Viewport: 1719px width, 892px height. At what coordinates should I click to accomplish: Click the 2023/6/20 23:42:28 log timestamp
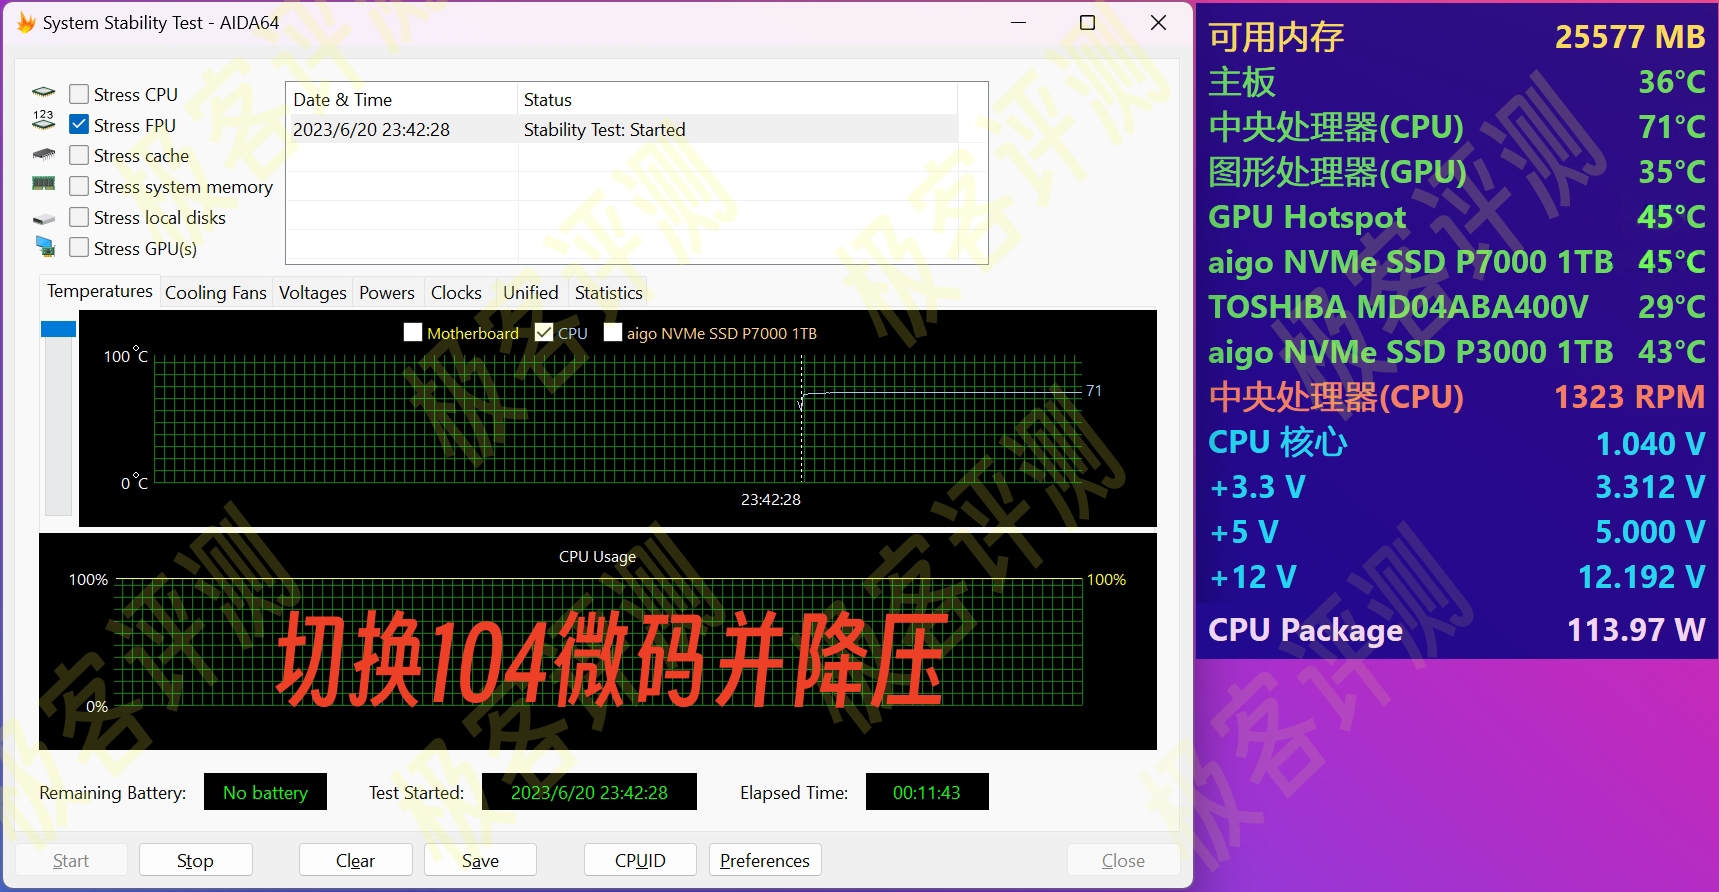click(371, 129)
